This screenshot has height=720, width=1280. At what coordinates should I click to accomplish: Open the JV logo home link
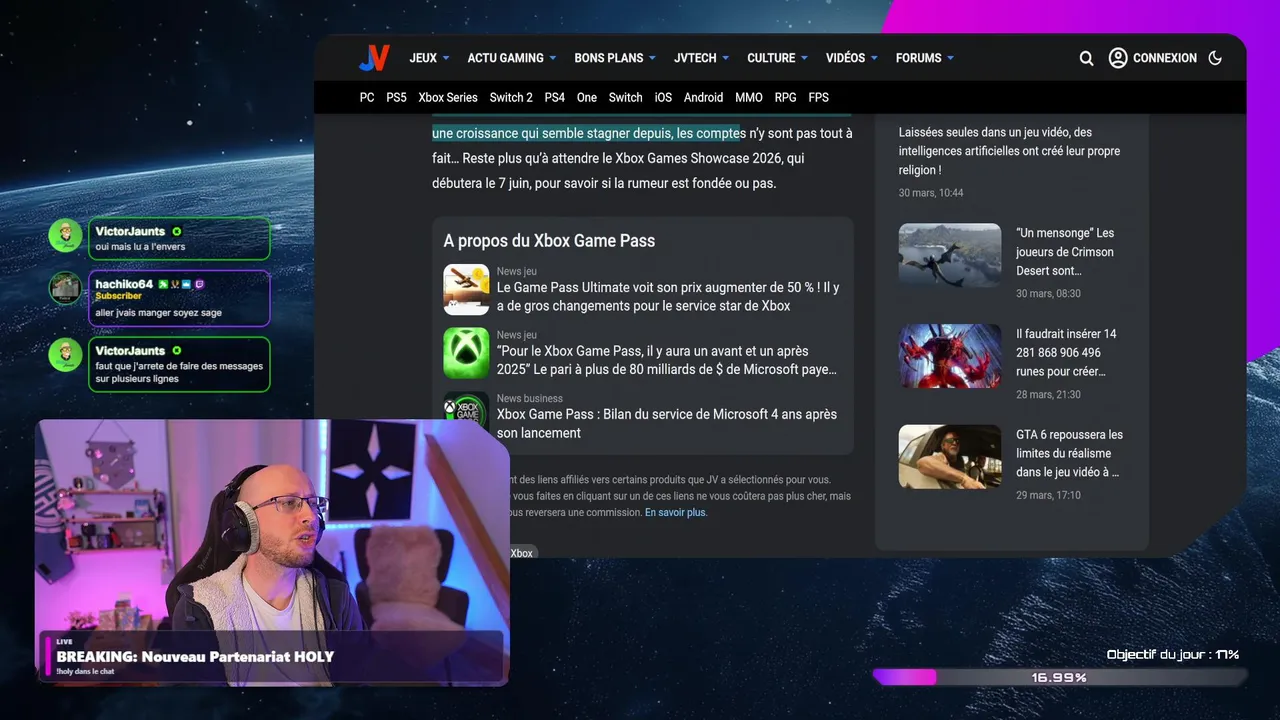tap(374, 58)
